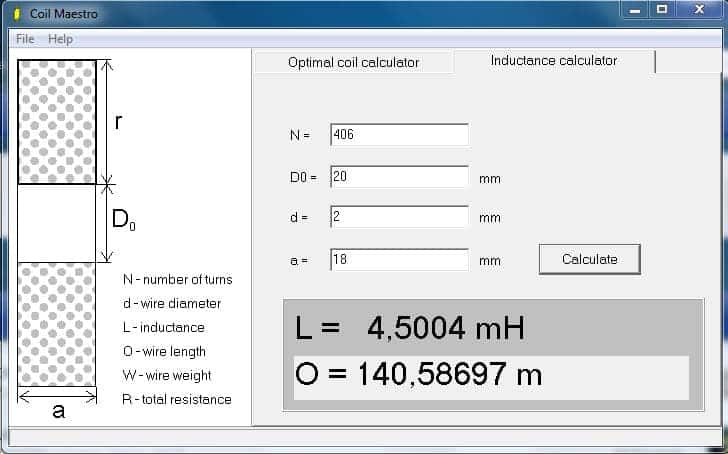Select the a width input field
728x454 pixels.
(399, 259)
